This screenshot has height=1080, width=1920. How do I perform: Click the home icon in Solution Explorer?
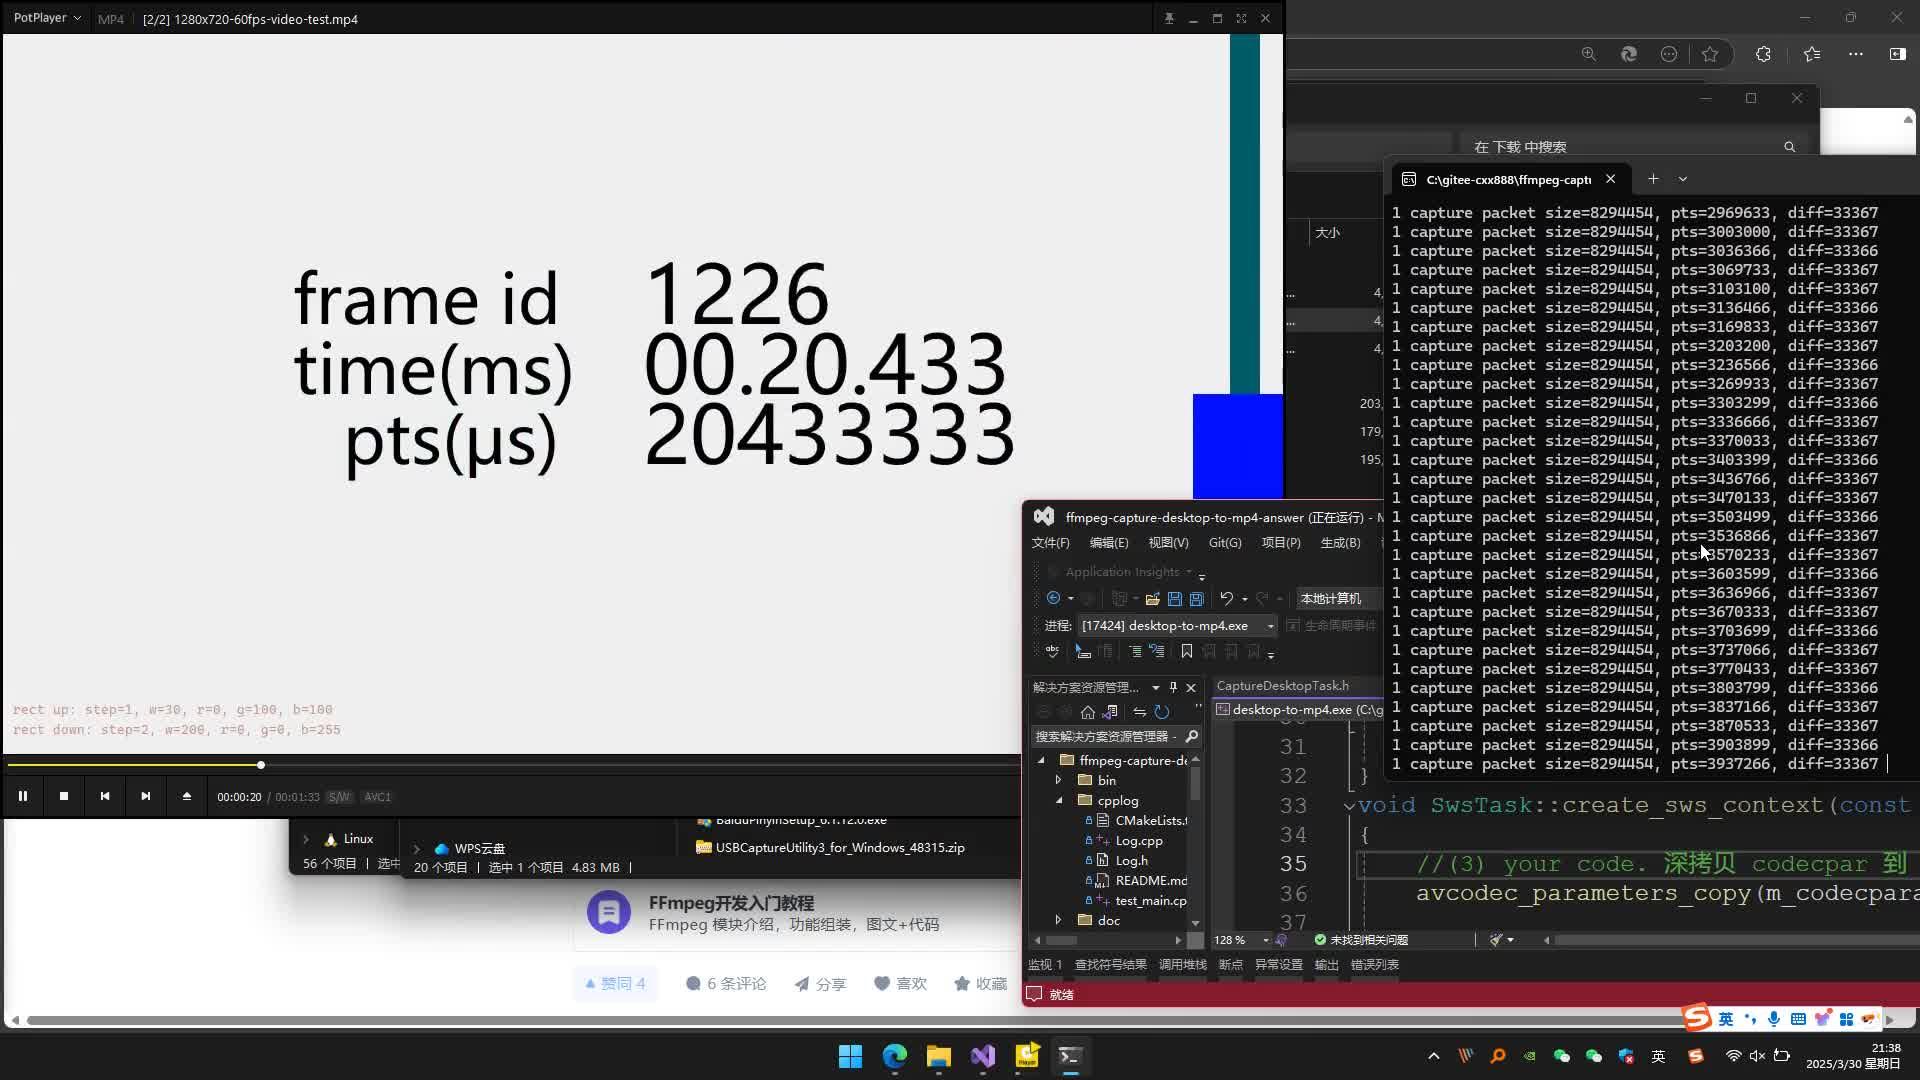point(1087,712)
